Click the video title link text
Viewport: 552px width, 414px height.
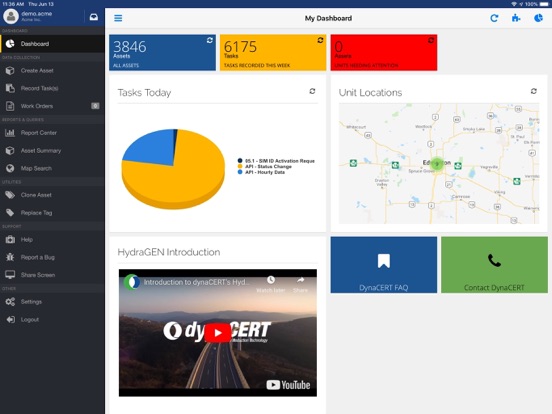[x=197, y=282]
